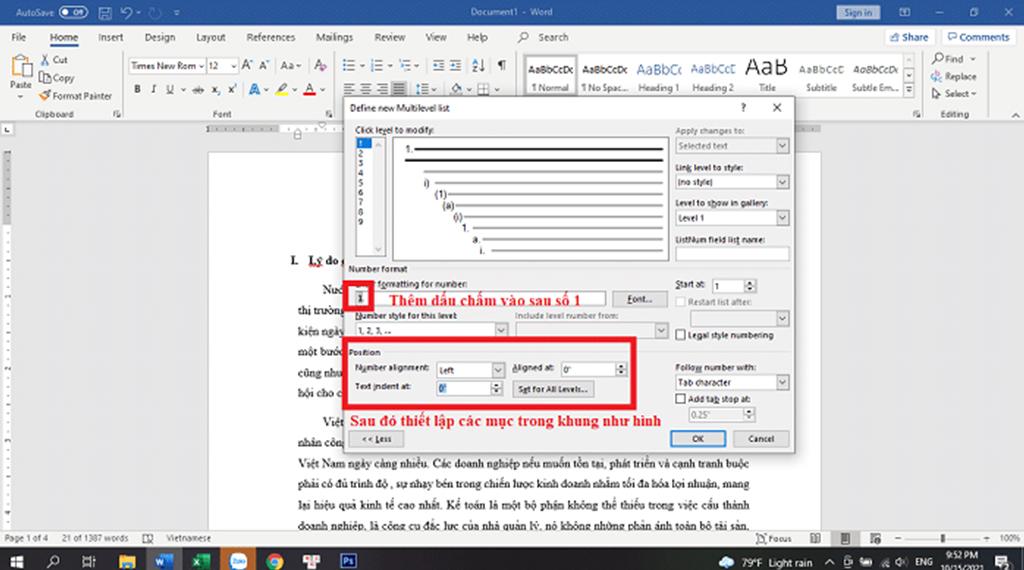The height and width of the screenshot is (570, 1024).
Task: Undo the last action
Action: 126,12
